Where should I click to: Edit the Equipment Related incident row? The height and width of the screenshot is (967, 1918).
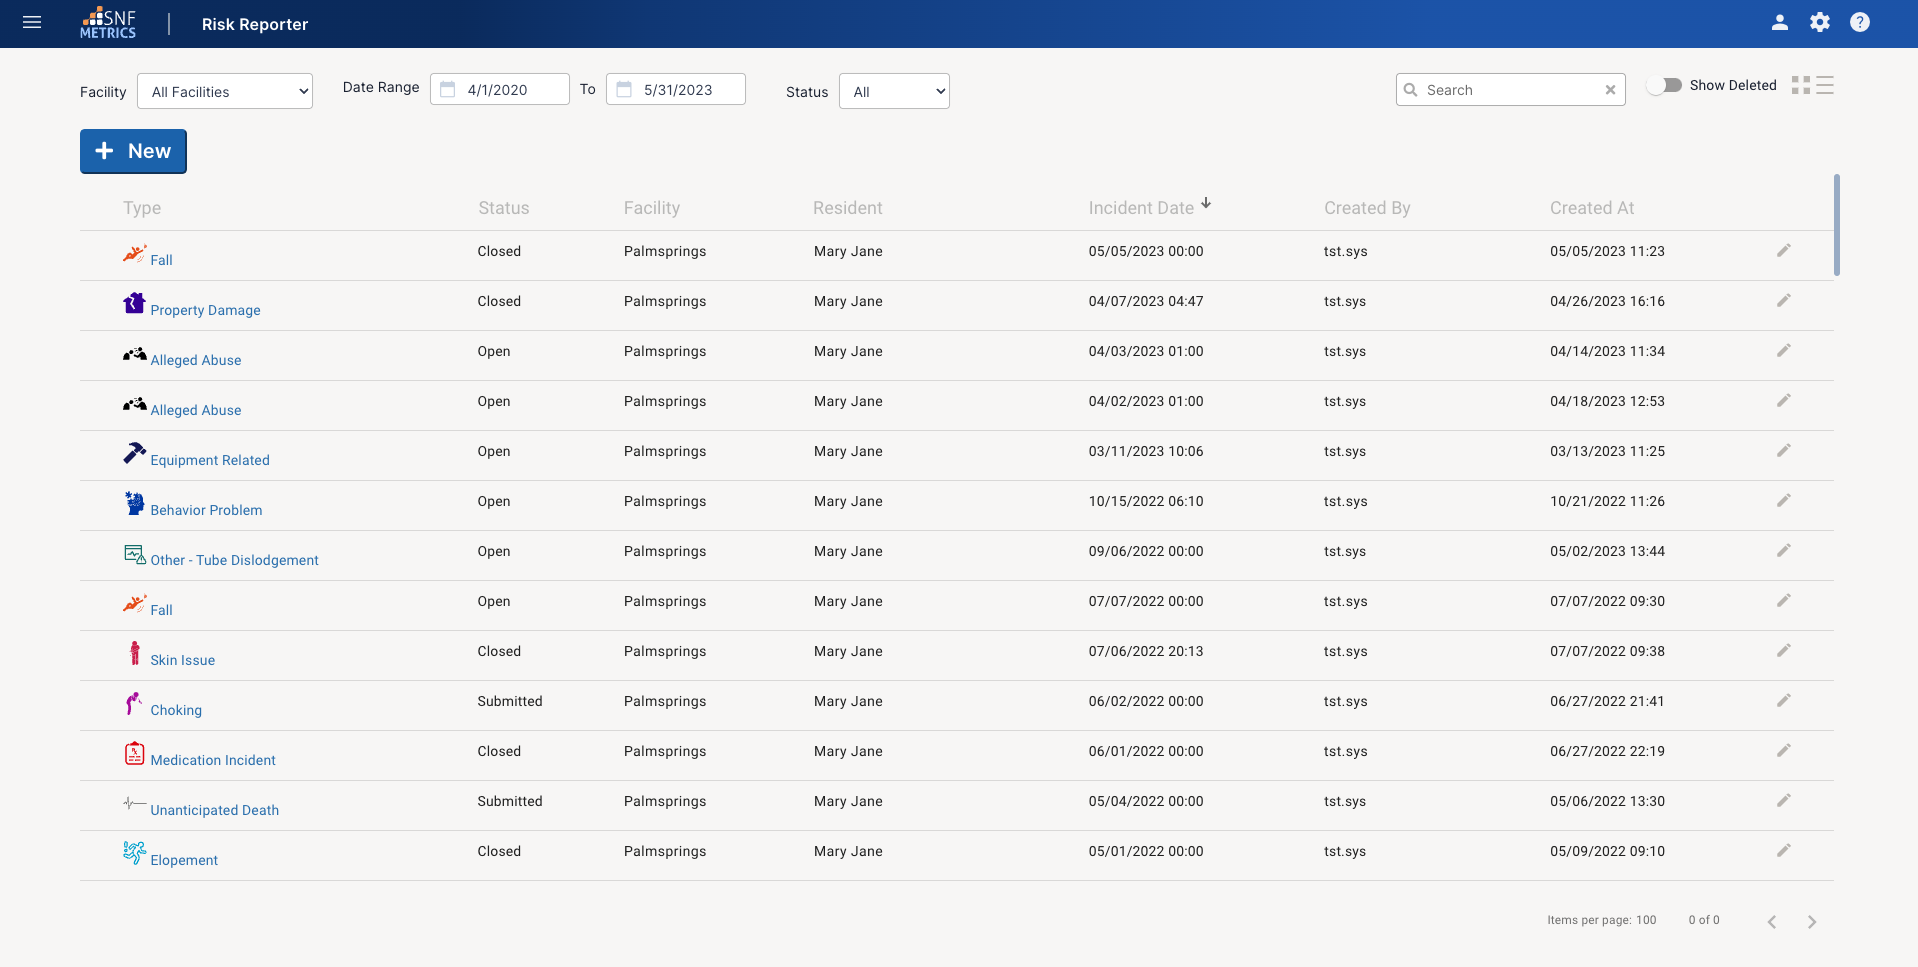(1783, 451)
